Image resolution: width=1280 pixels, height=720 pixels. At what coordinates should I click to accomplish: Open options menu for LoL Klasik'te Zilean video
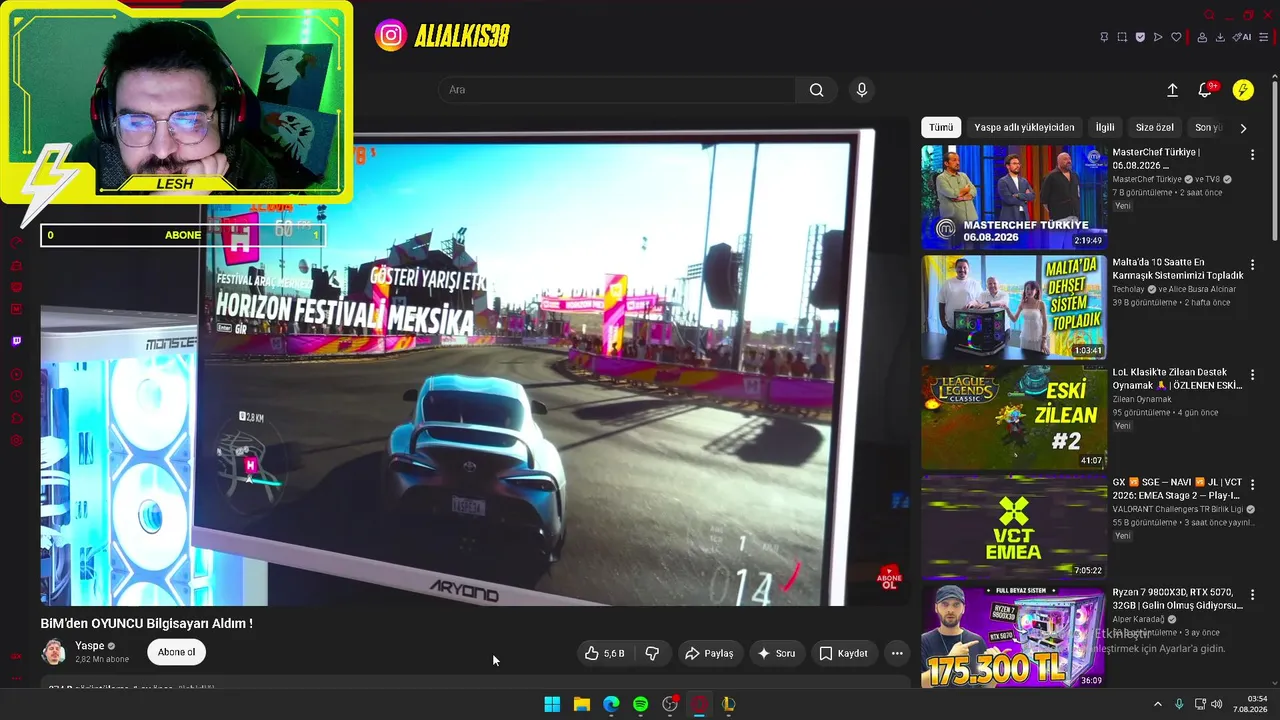pyautogui.click(x=1252, y=375)
